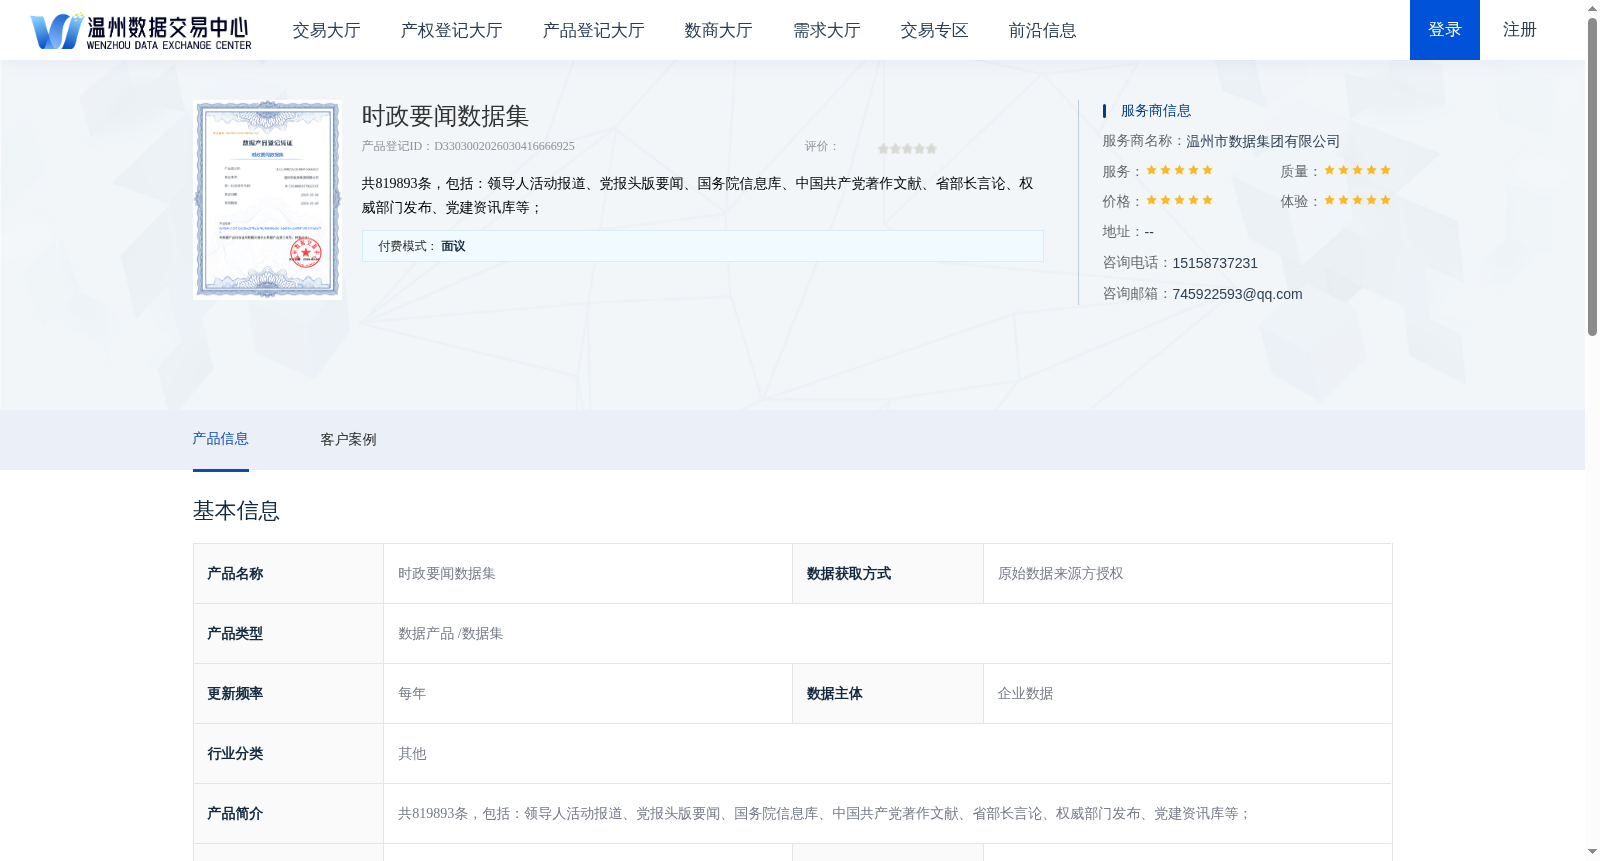Click the 登录 login button
1600x861 pixels.
(1445, 30)
